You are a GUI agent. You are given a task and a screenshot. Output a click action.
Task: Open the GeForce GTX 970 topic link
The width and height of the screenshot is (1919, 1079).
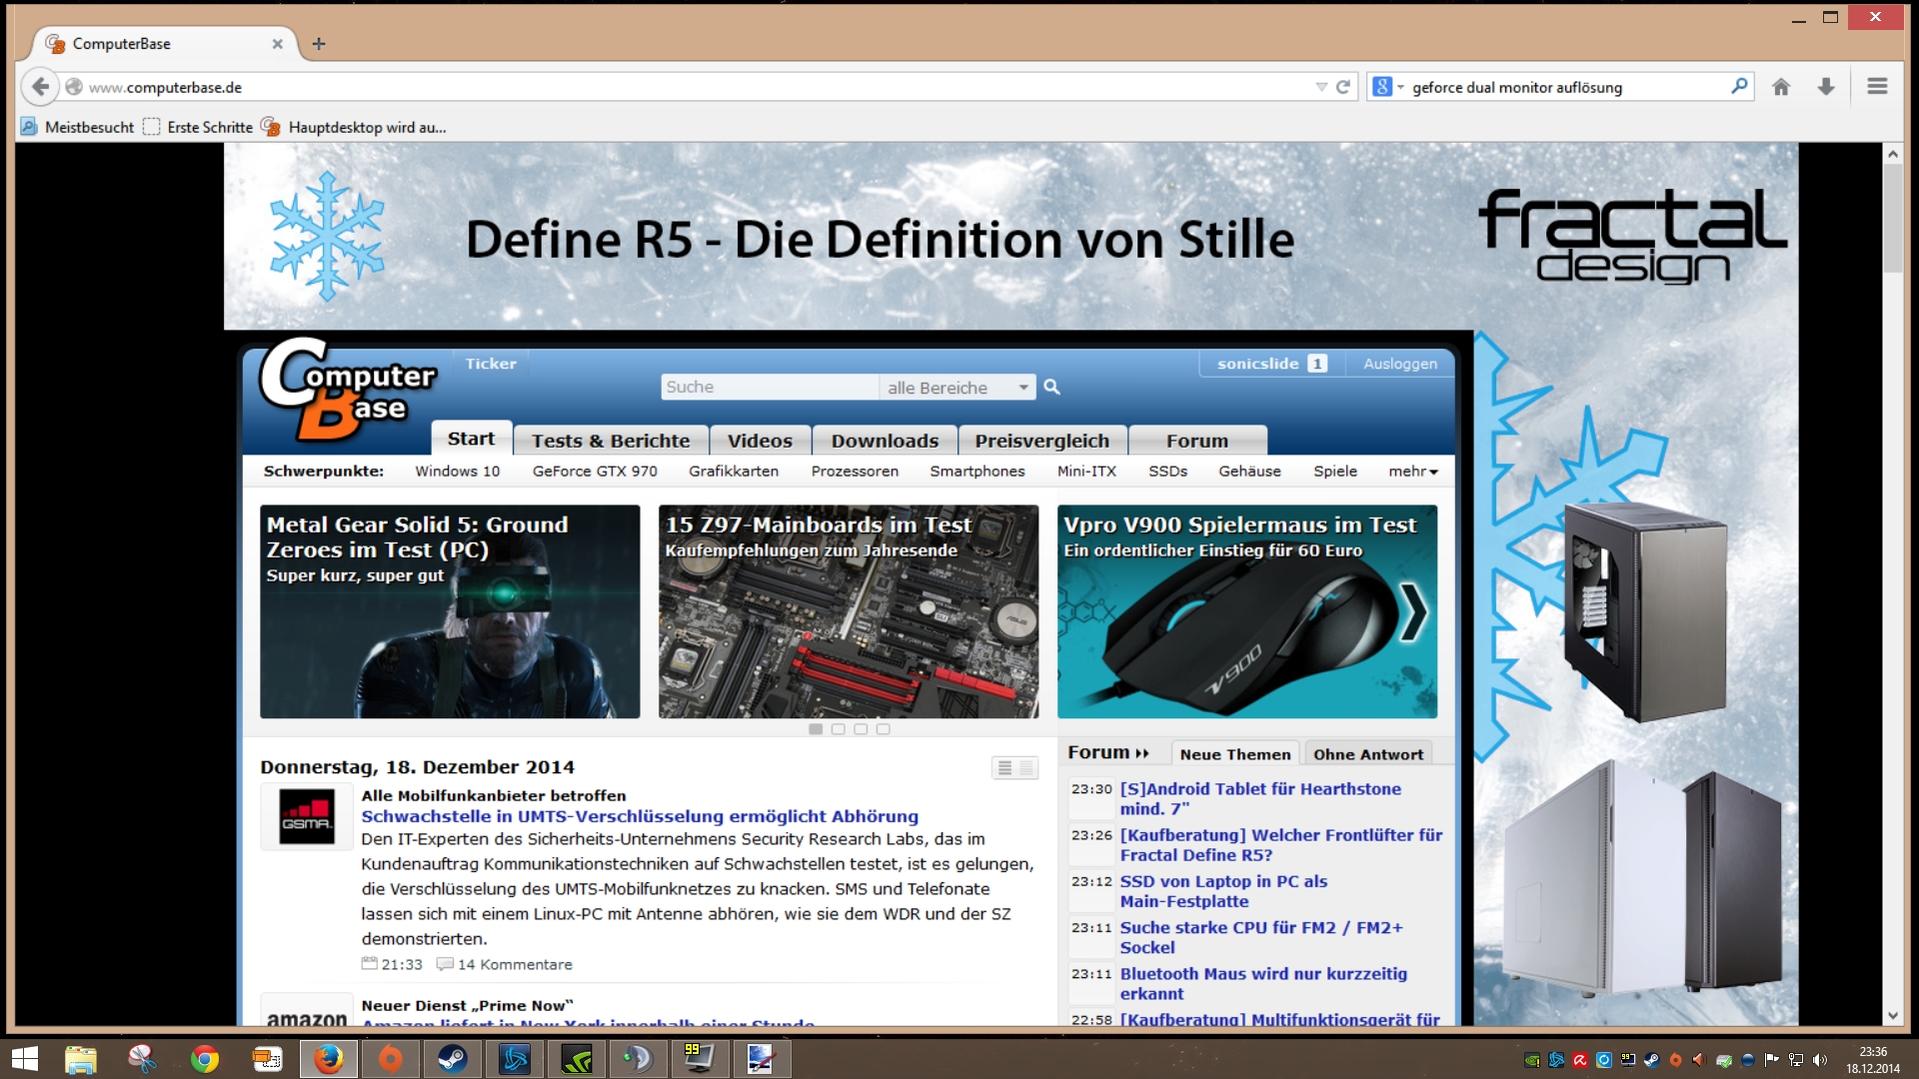[595, 471]
